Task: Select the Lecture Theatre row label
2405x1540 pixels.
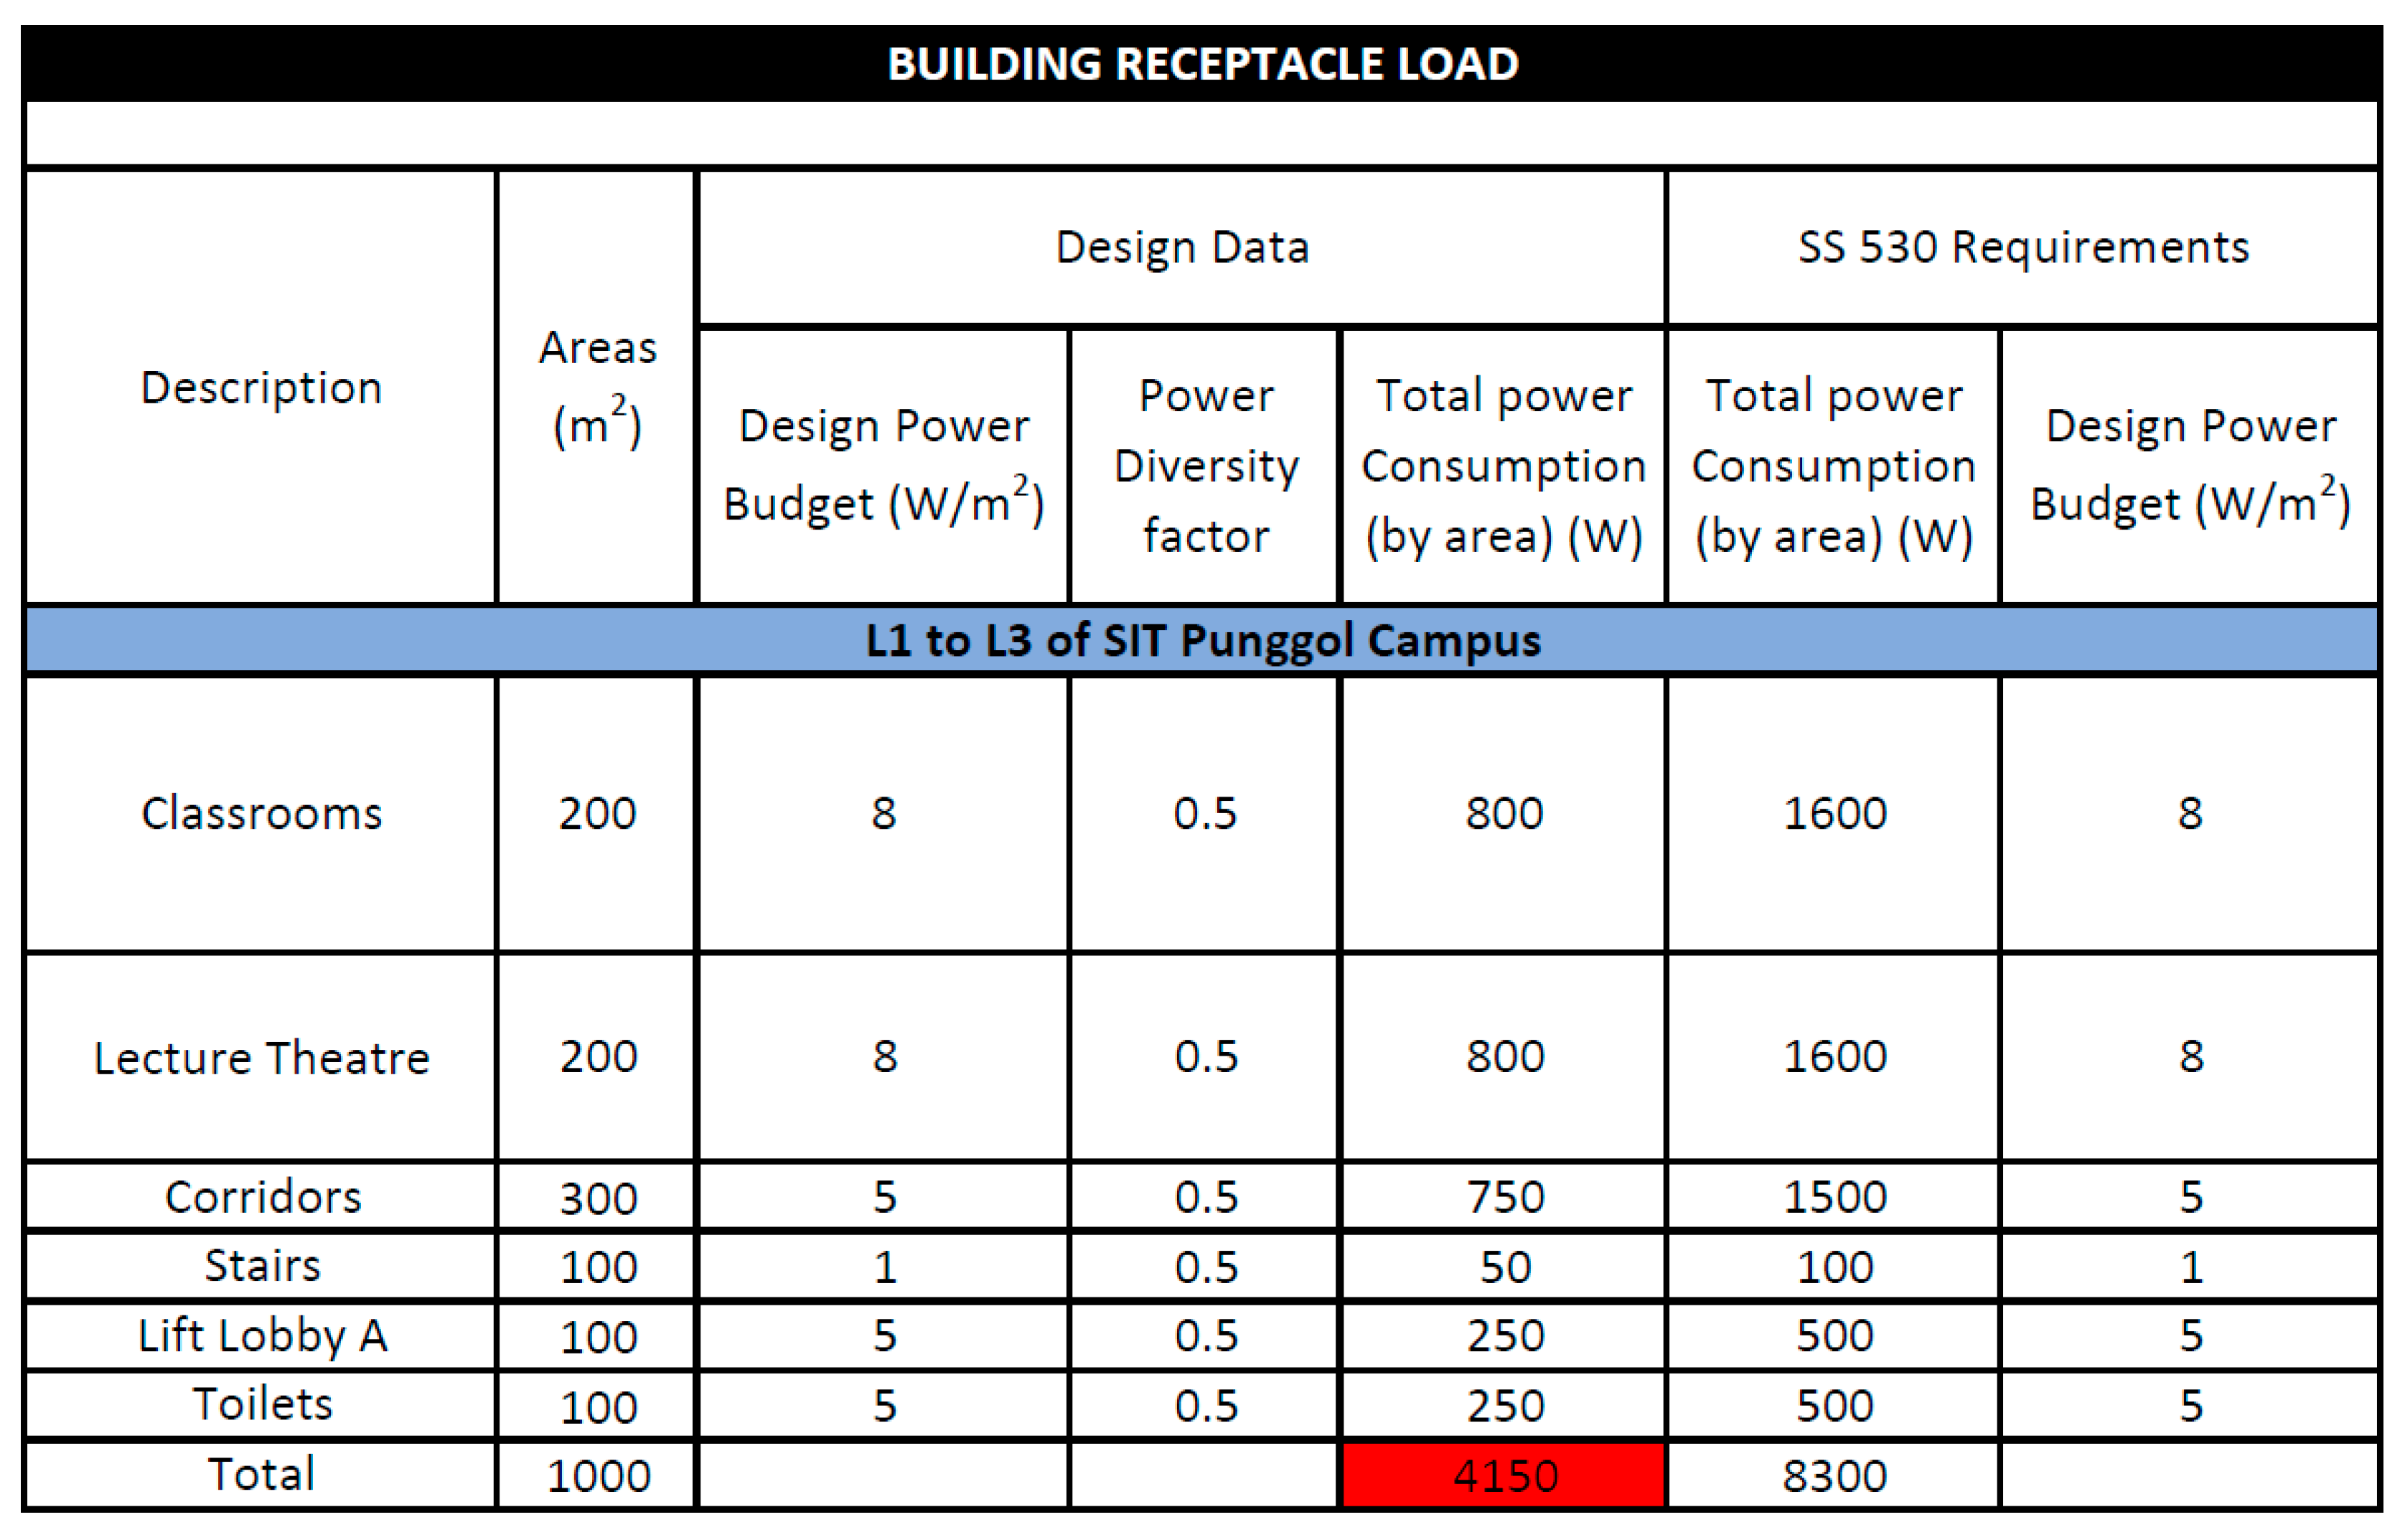Action: coord(261,1057)
